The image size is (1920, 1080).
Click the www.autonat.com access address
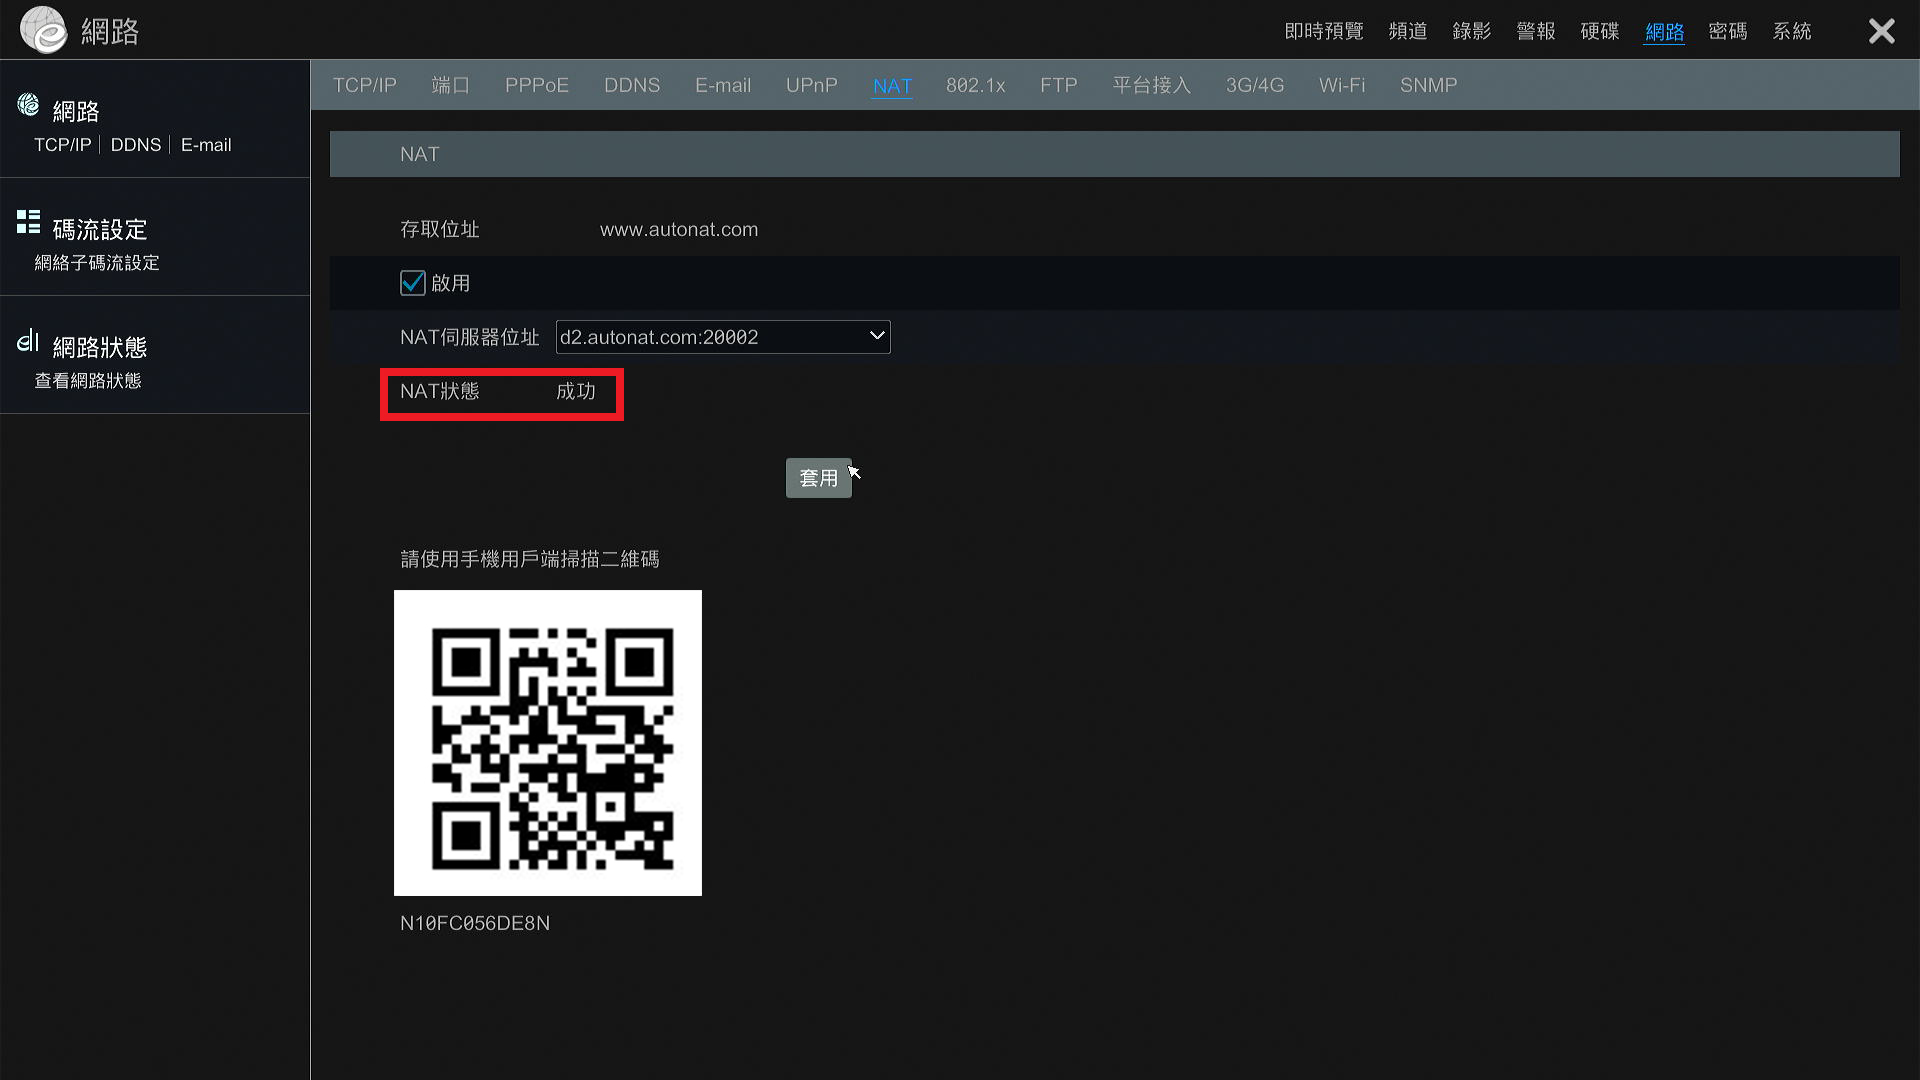679,229
